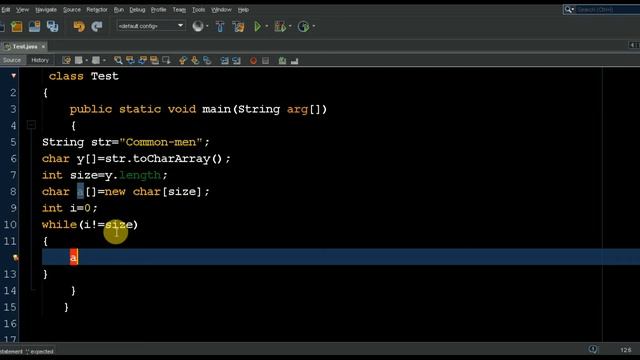Image resolution: width=640 pixels, height=360 pixels.
Task: Click the Shift Line Right icon
Action: [x=236, y=61]
